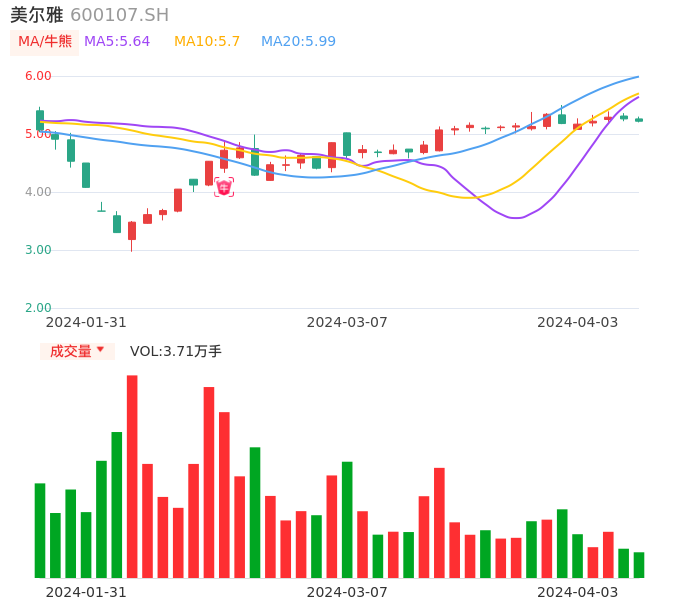Click the 600107.SH ticker code

(119, 15)
